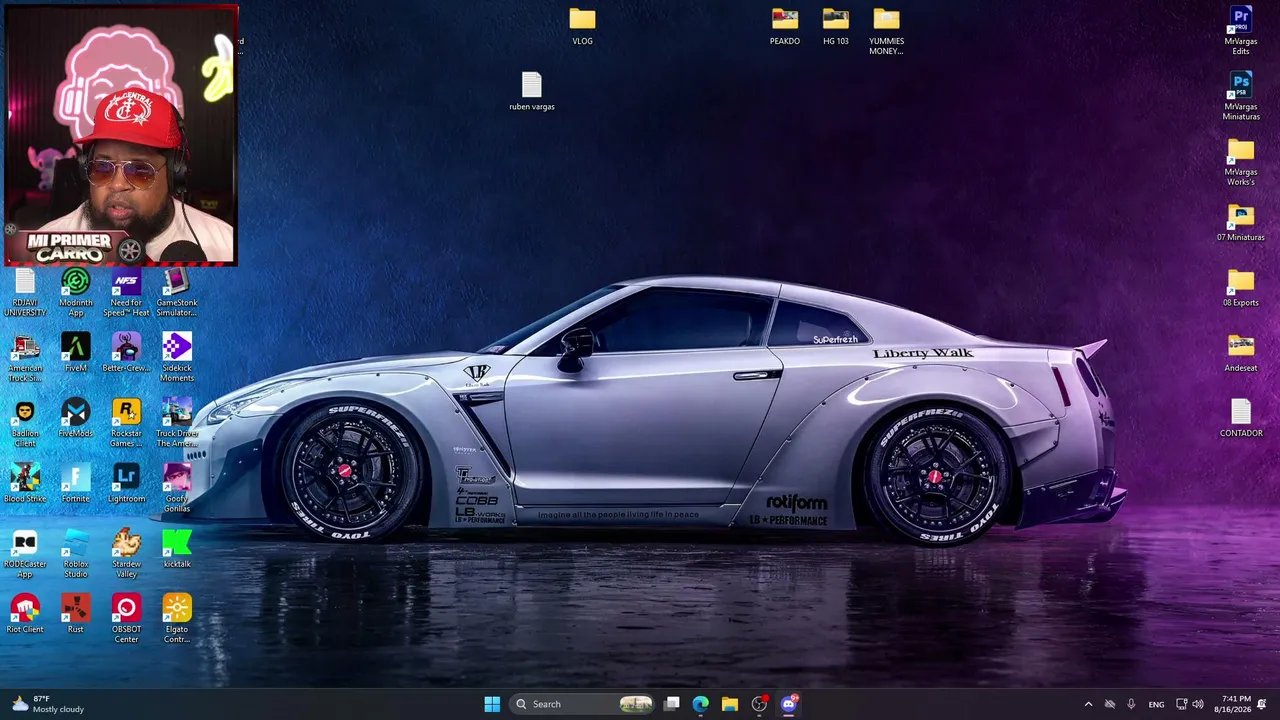Select the Stardew Valley shortcut

click(126, 554)
